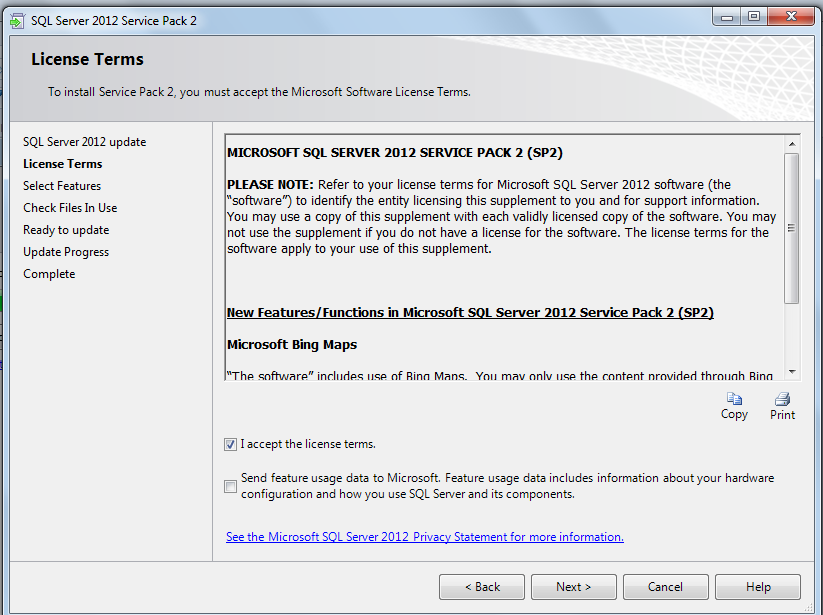Open the SQL Server 2012 Privacy Statement link
This screenshot has width=823, height=615.
tap(425, 537)
